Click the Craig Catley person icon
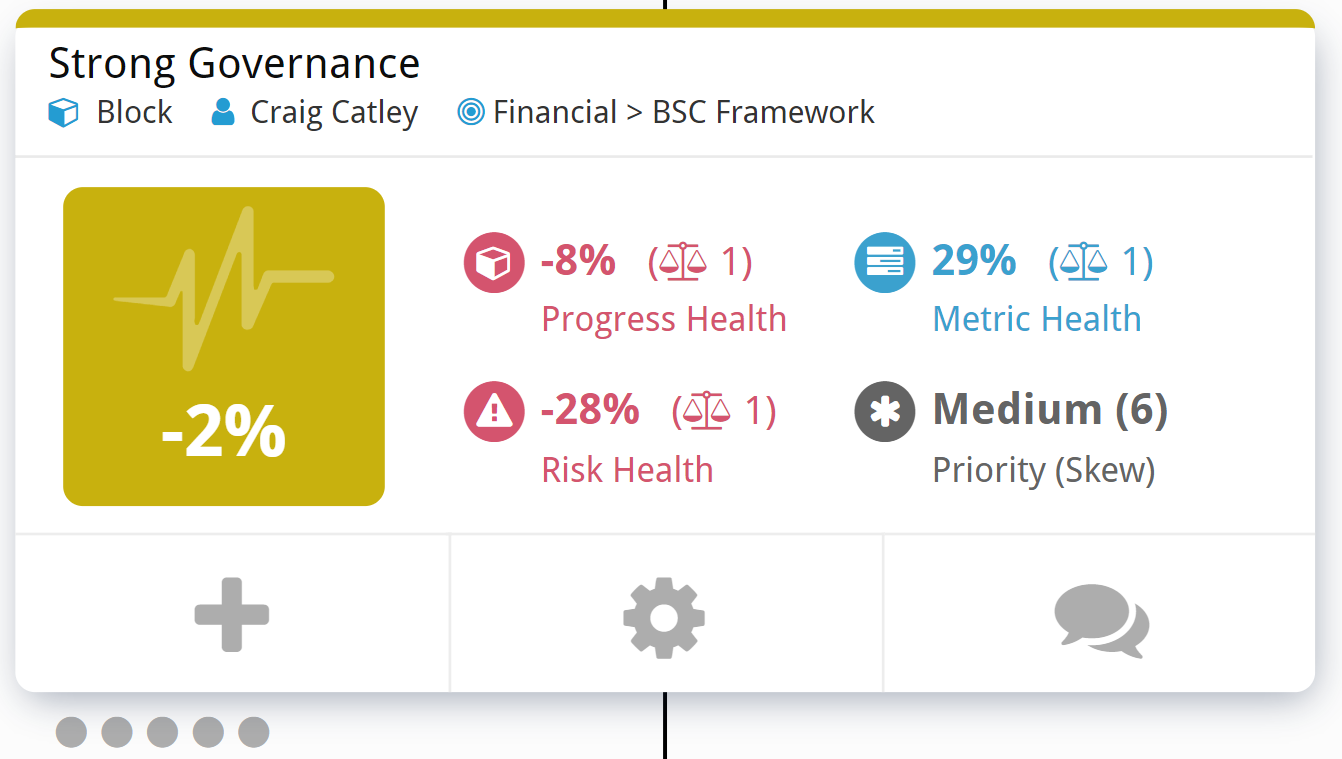The image size is (1342, 759). pyautogui.click(x=223, y=112)
